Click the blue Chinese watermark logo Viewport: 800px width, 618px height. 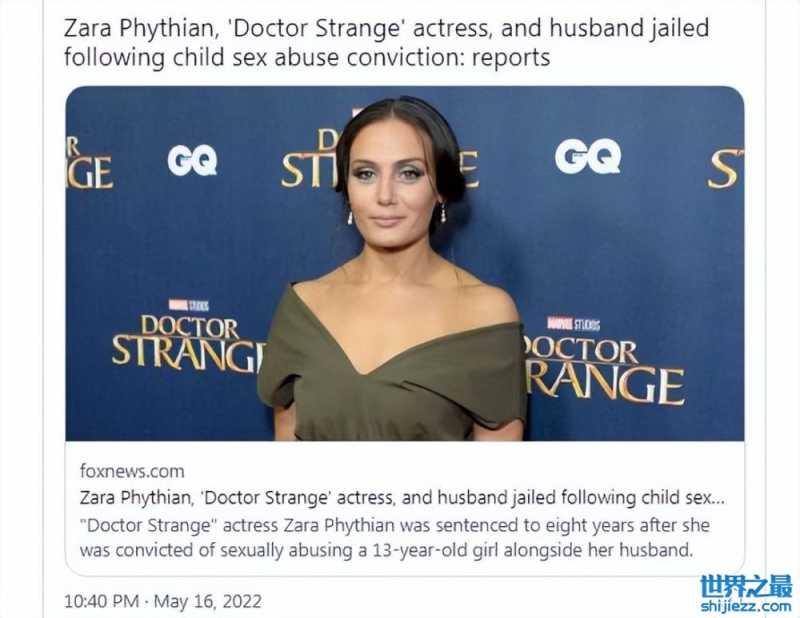pyautogui.click(x=746, y=586)
